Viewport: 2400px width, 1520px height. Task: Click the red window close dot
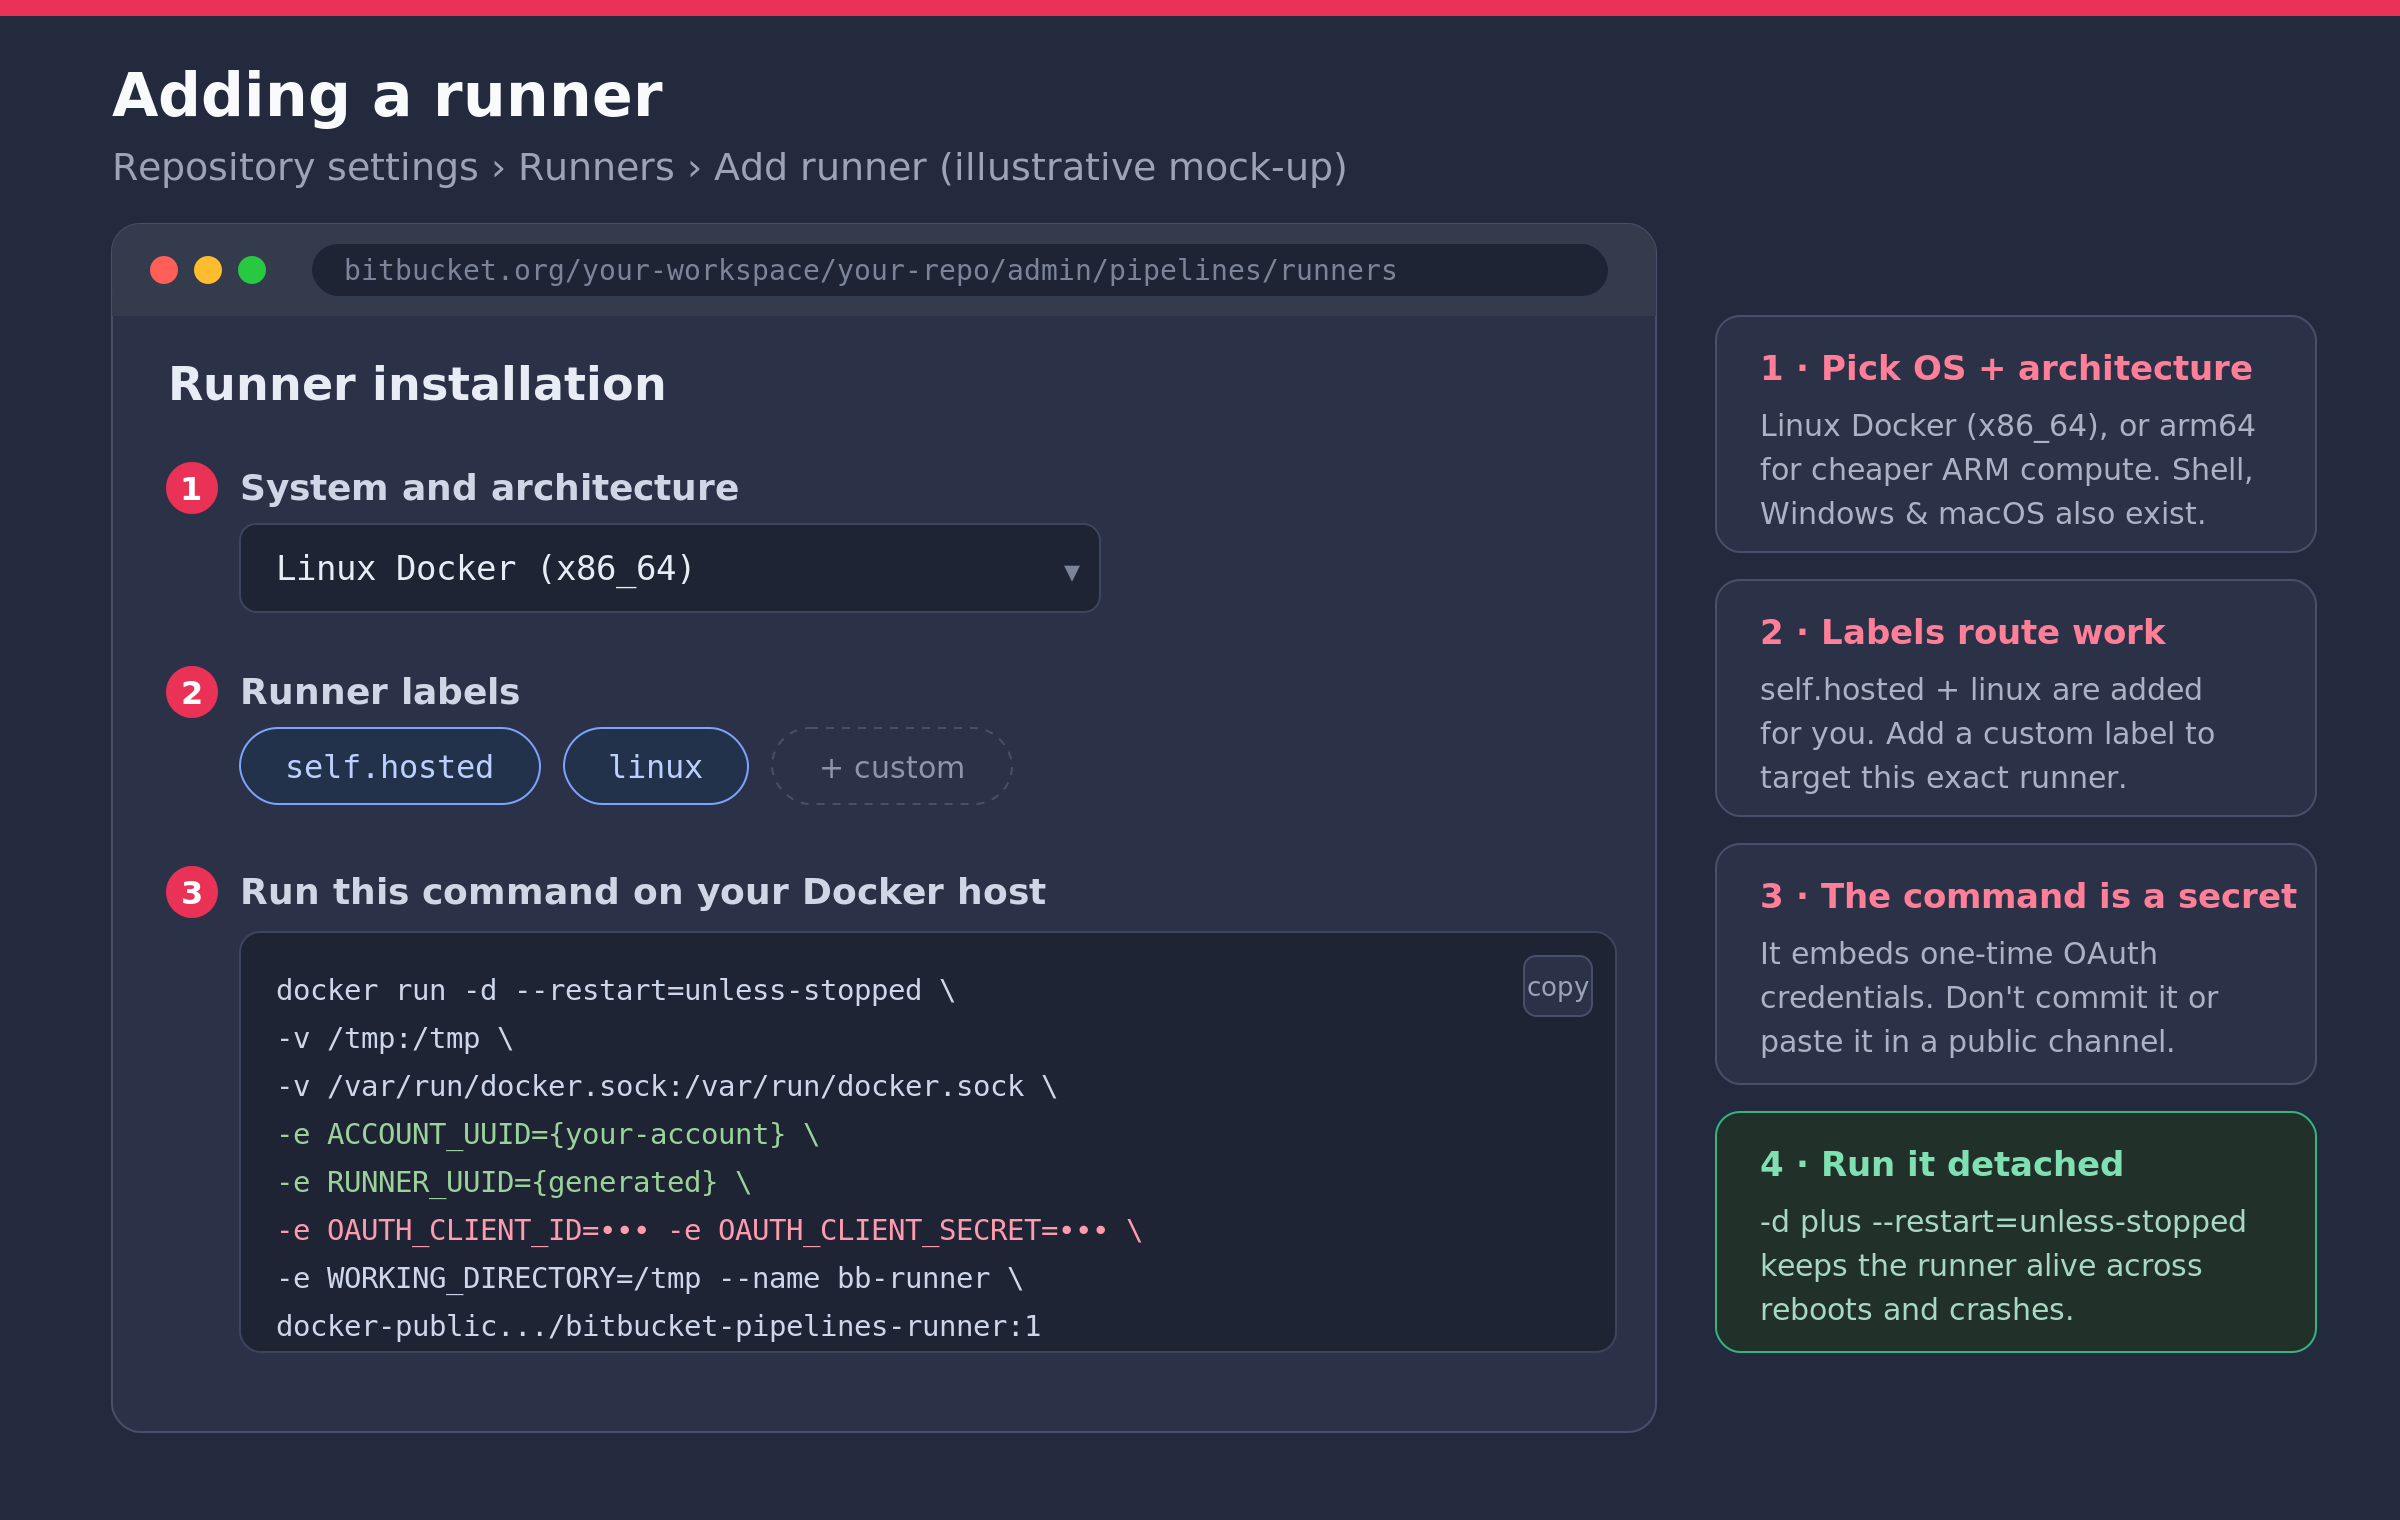[164, 270]
